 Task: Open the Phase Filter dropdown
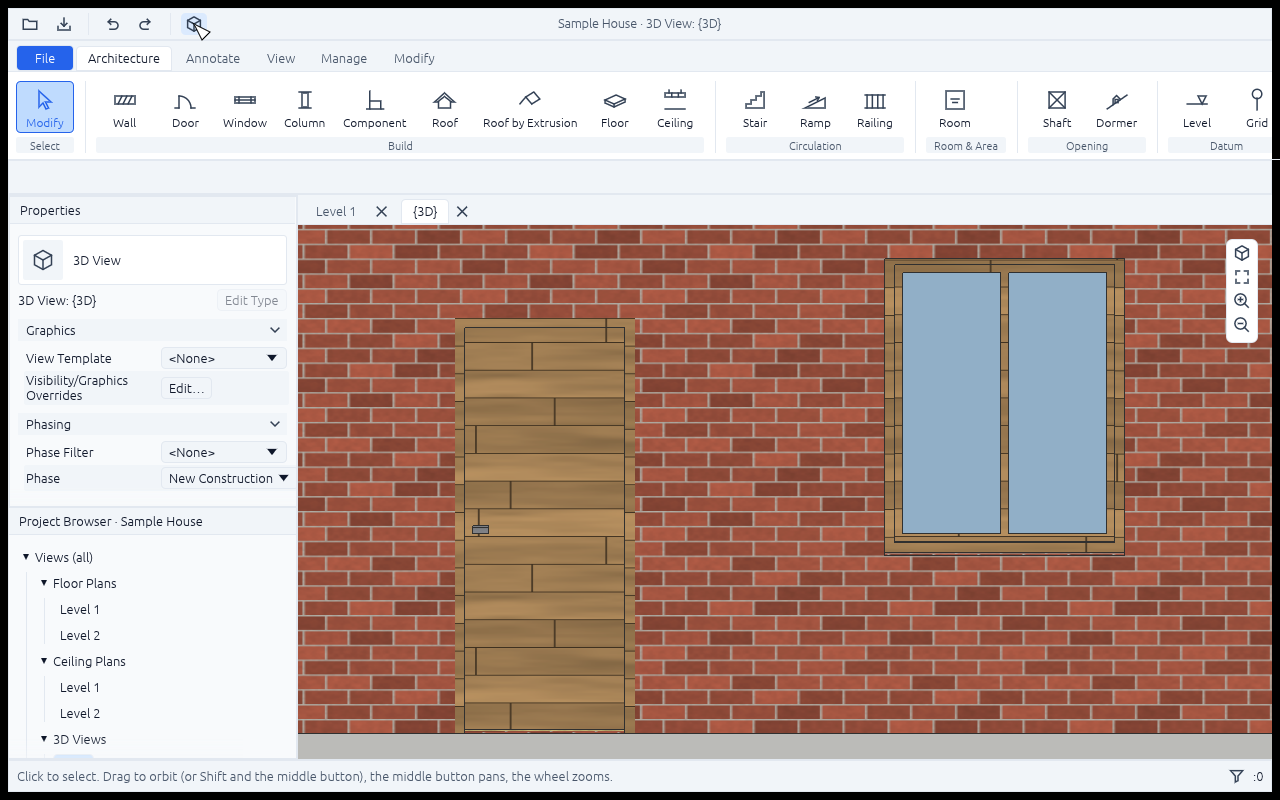[224, 452]
